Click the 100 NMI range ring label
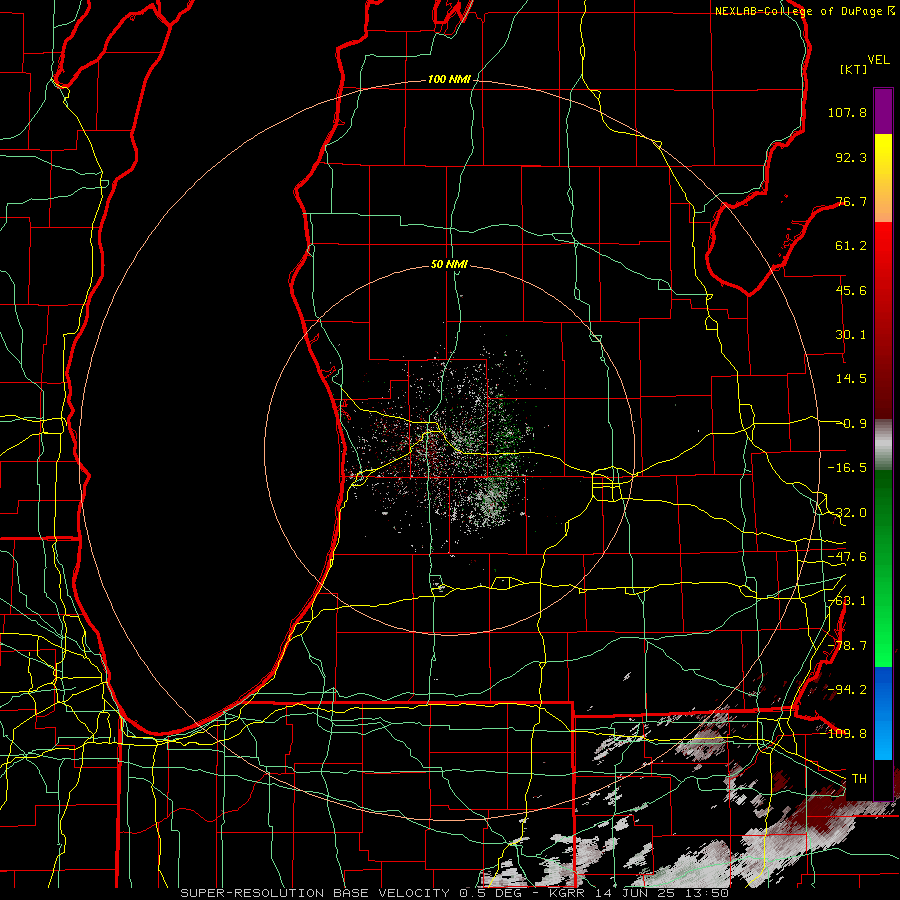The width and height of the screenshot is (900, 900). click(x=449, y=79)
